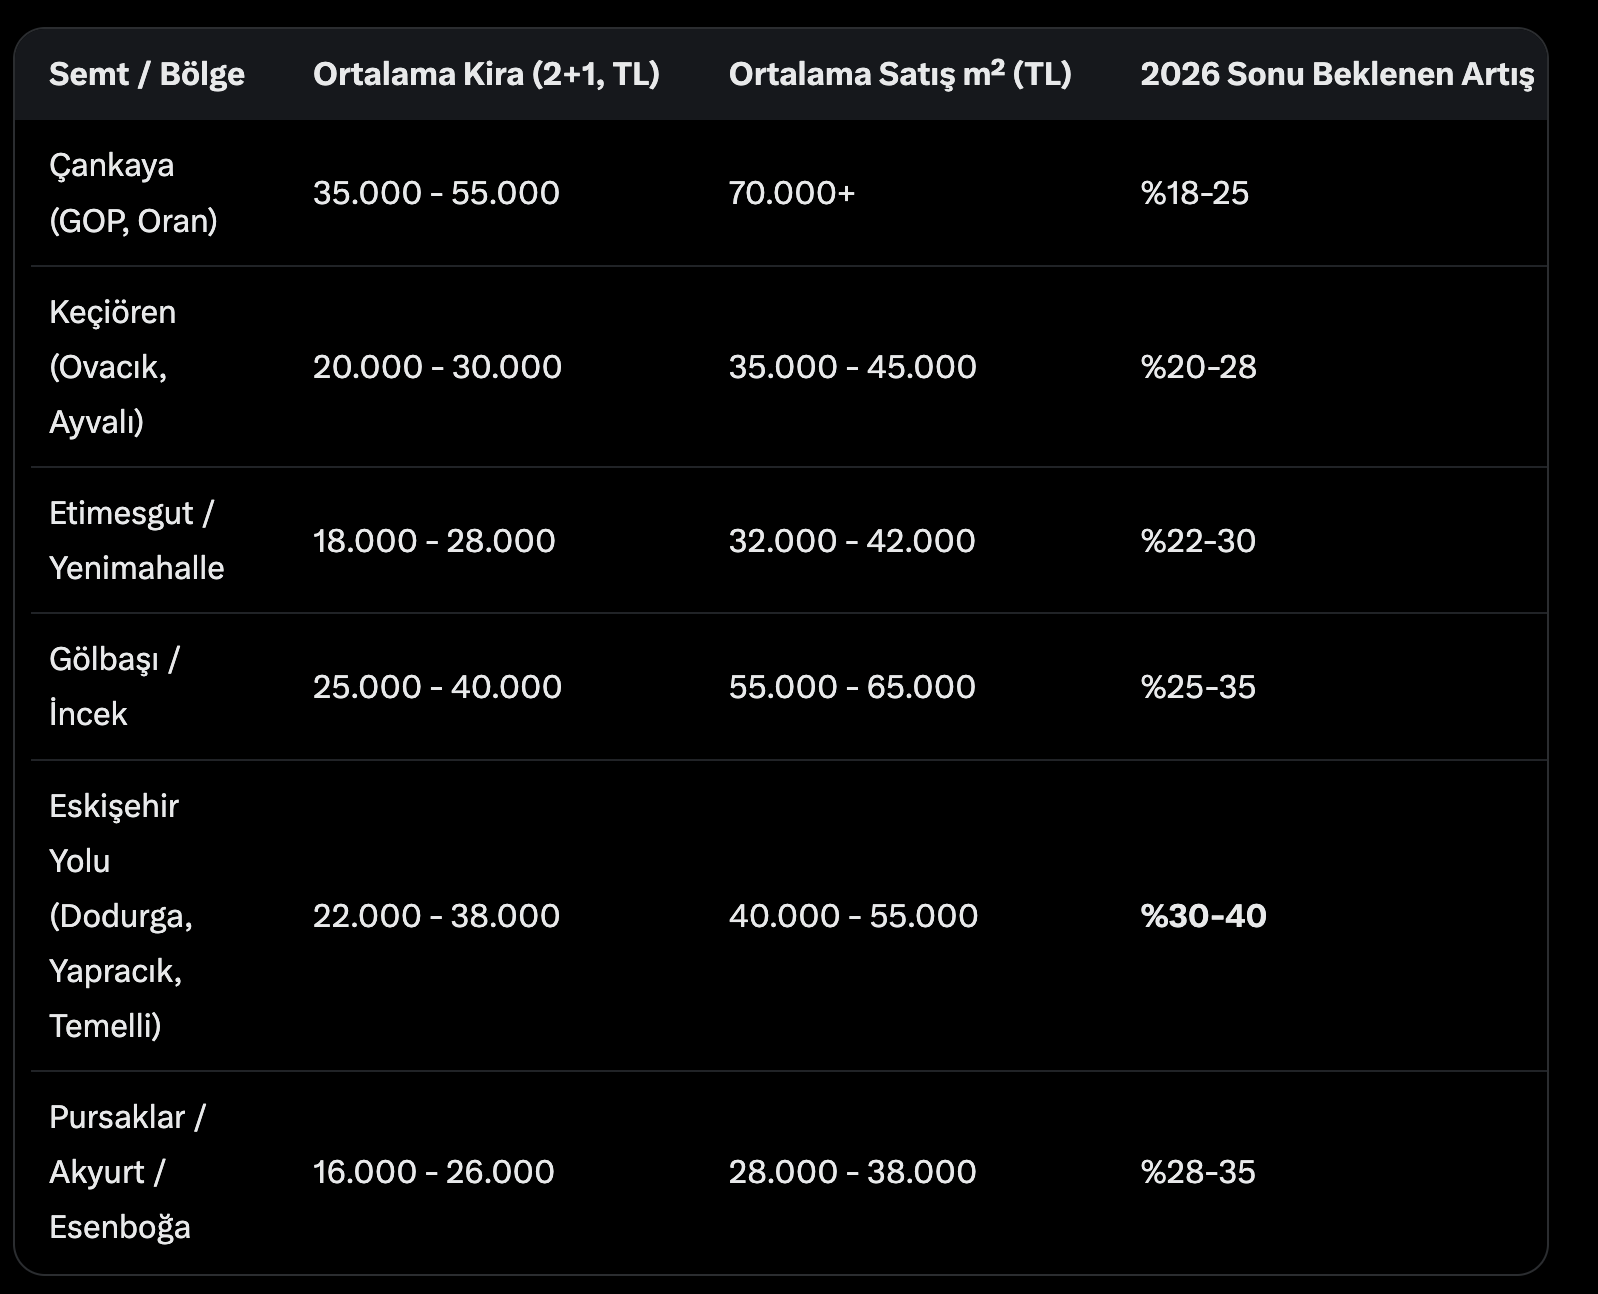
Task: Click the Semt / Bölge column header
Action: pyautogui.click(x=147, y=74)
